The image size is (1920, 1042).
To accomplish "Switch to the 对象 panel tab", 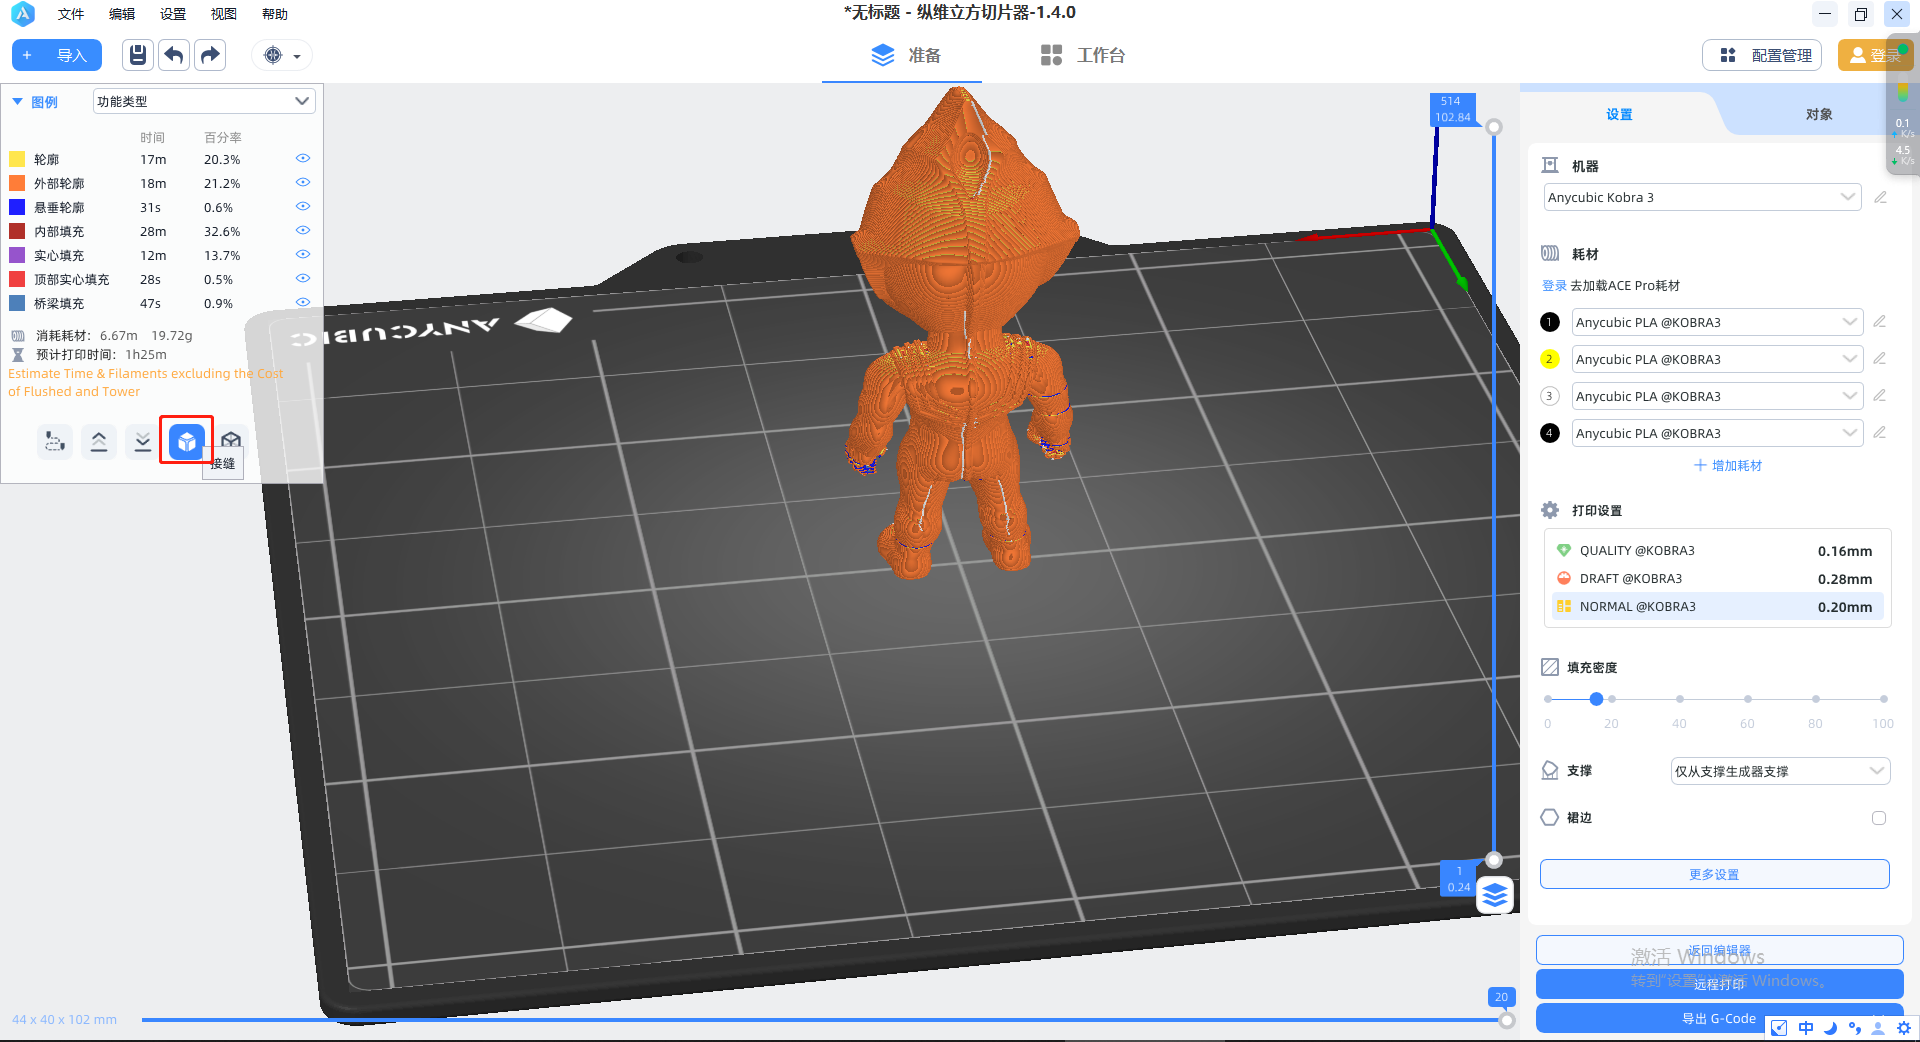I will coord(1819,114).
